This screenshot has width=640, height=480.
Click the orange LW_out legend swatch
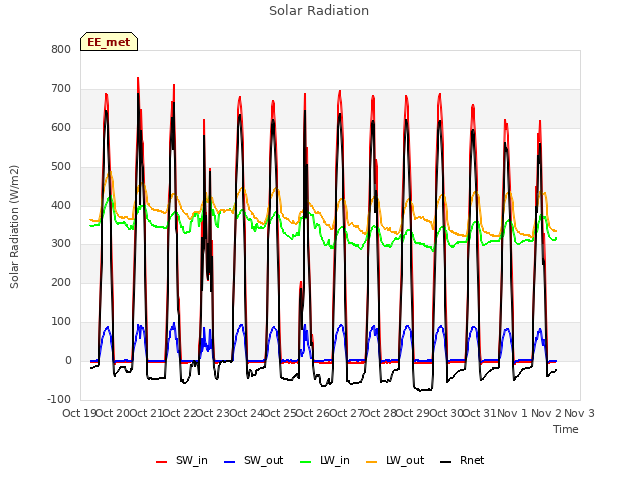coord(372,462)
